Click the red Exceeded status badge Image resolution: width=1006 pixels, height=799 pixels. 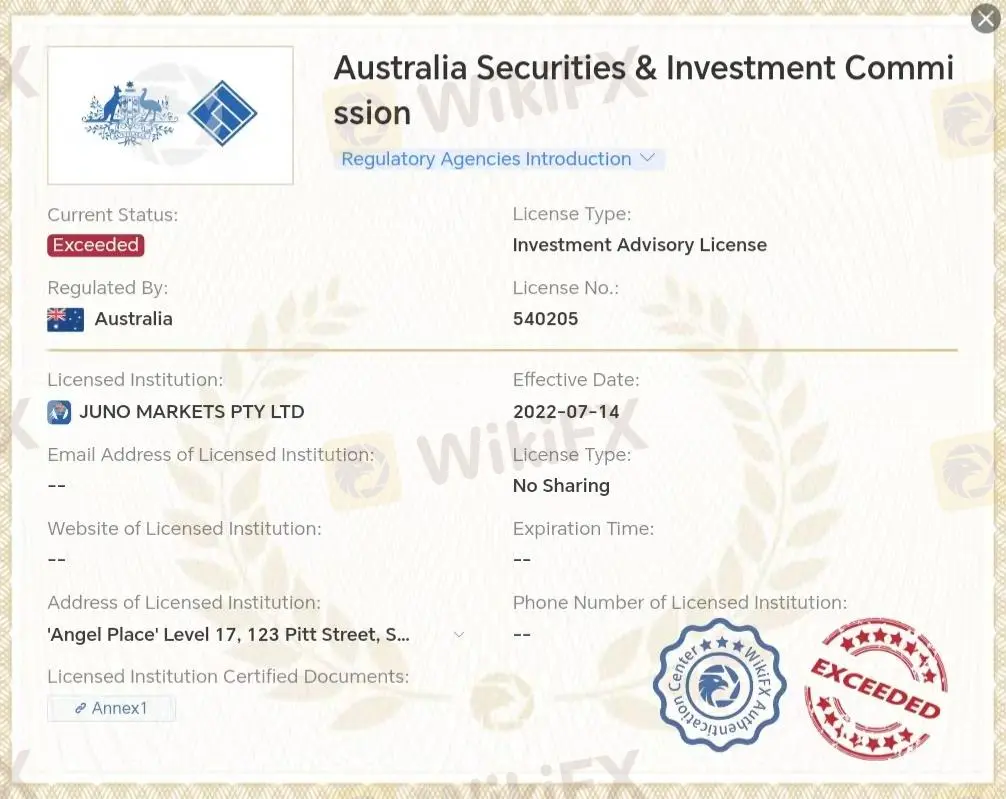point(96,245)
